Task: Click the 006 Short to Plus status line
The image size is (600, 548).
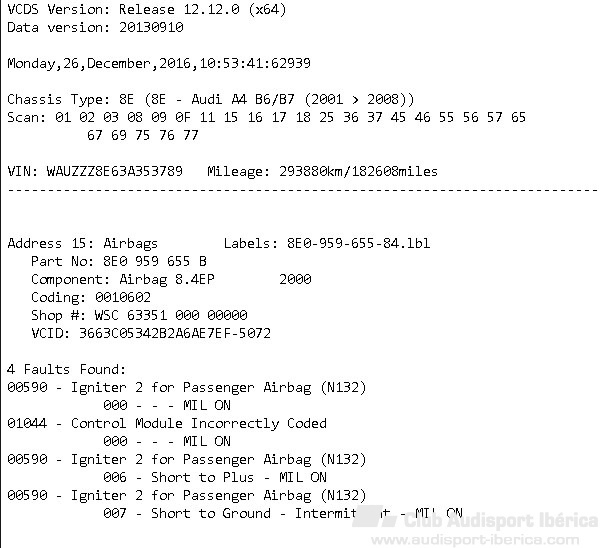Action: click(x=215, y=477)
